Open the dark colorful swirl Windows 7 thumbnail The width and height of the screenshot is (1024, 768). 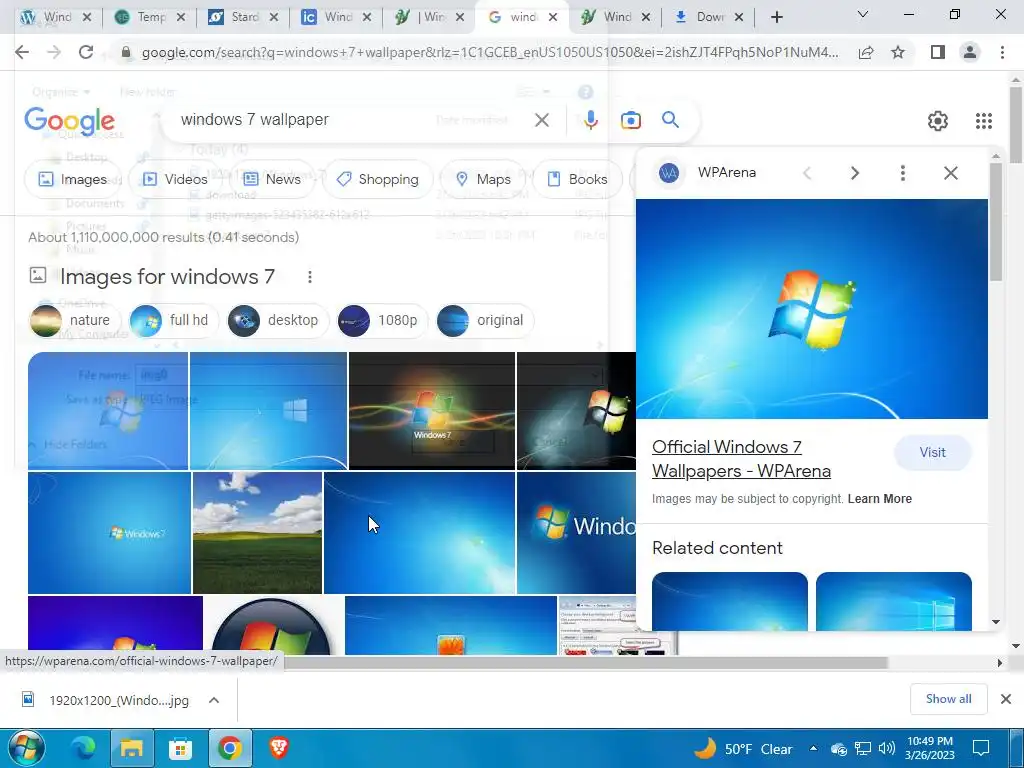pos(432,411)
